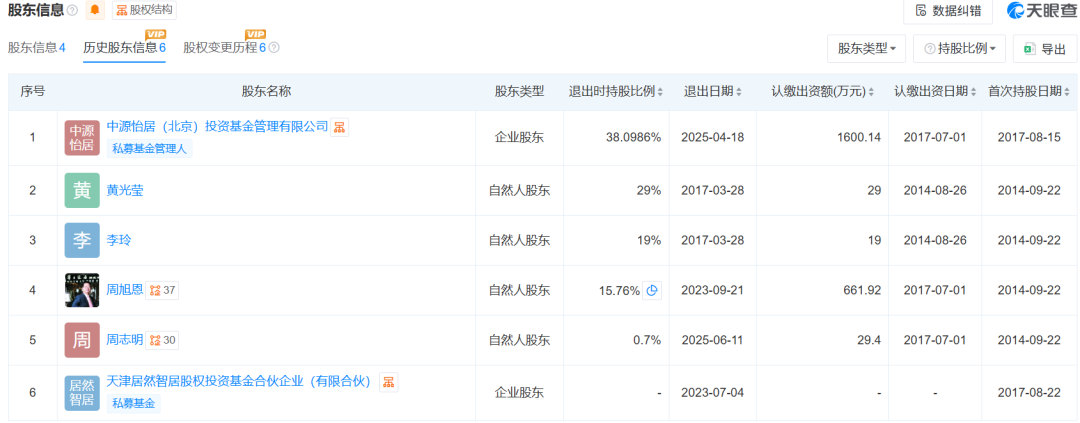Click help icon next to 股东信息 title
This screenshot has width=1080, height=423.
[72, 11]
